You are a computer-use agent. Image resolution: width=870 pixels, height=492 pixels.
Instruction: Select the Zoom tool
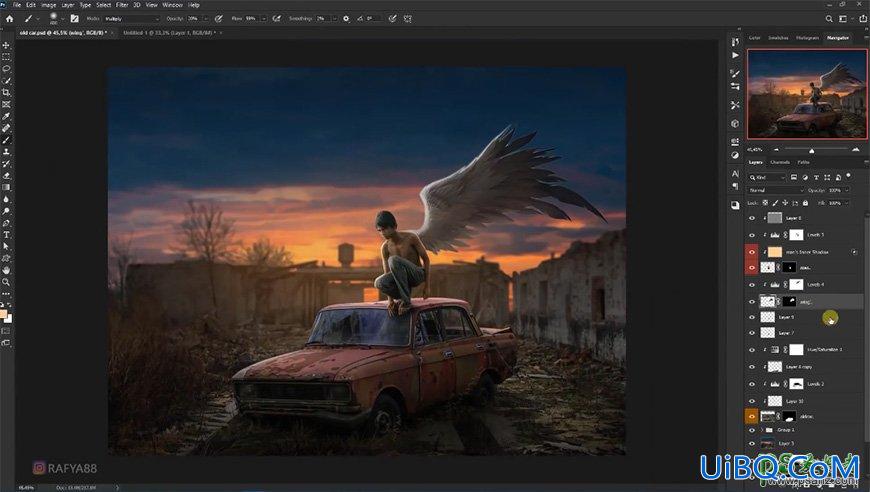(x=6, y=282)
